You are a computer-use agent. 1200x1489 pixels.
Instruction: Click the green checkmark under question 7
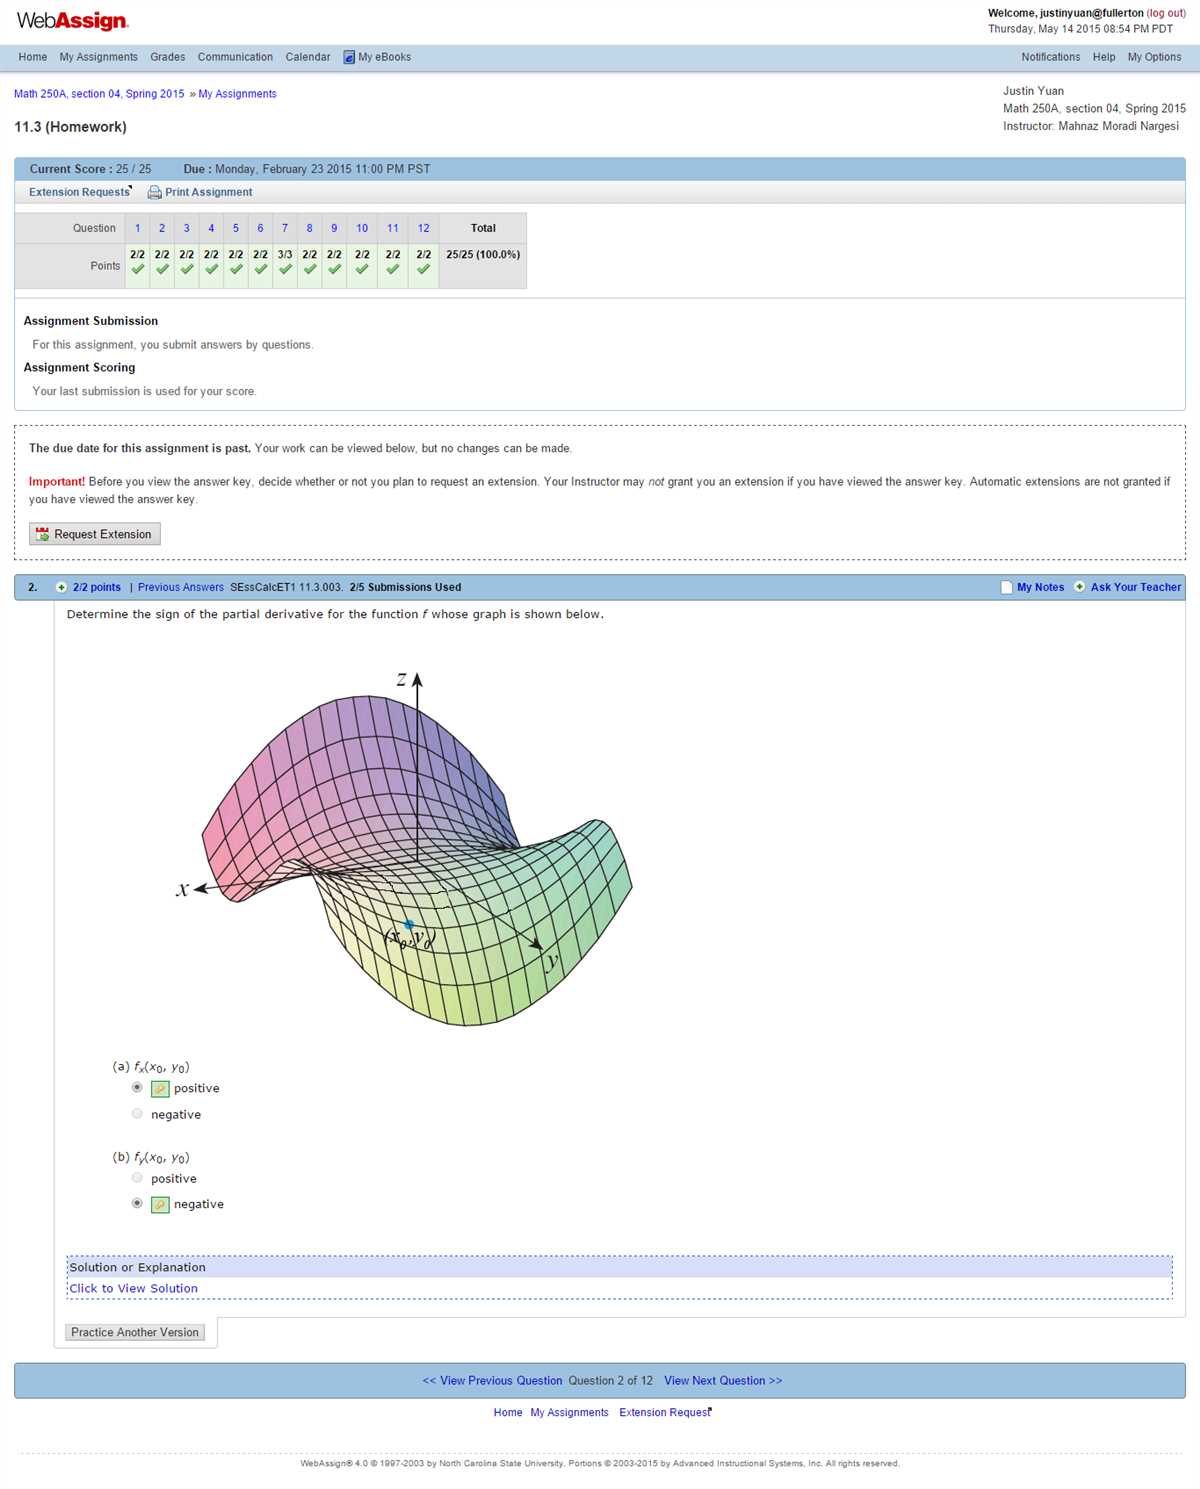(x=285, y=269)
